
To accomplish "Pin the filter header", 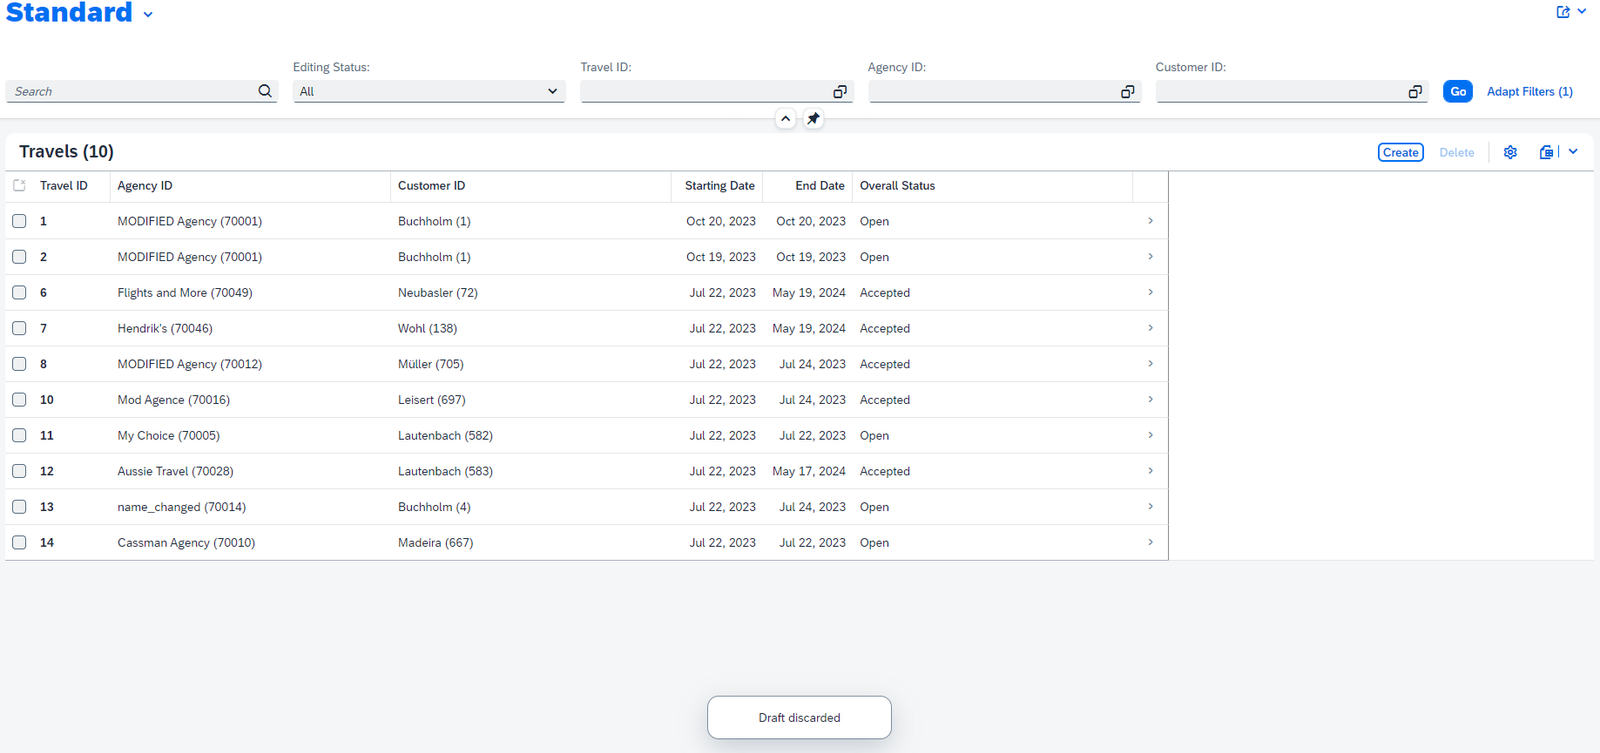I will (x=814, y=119).
